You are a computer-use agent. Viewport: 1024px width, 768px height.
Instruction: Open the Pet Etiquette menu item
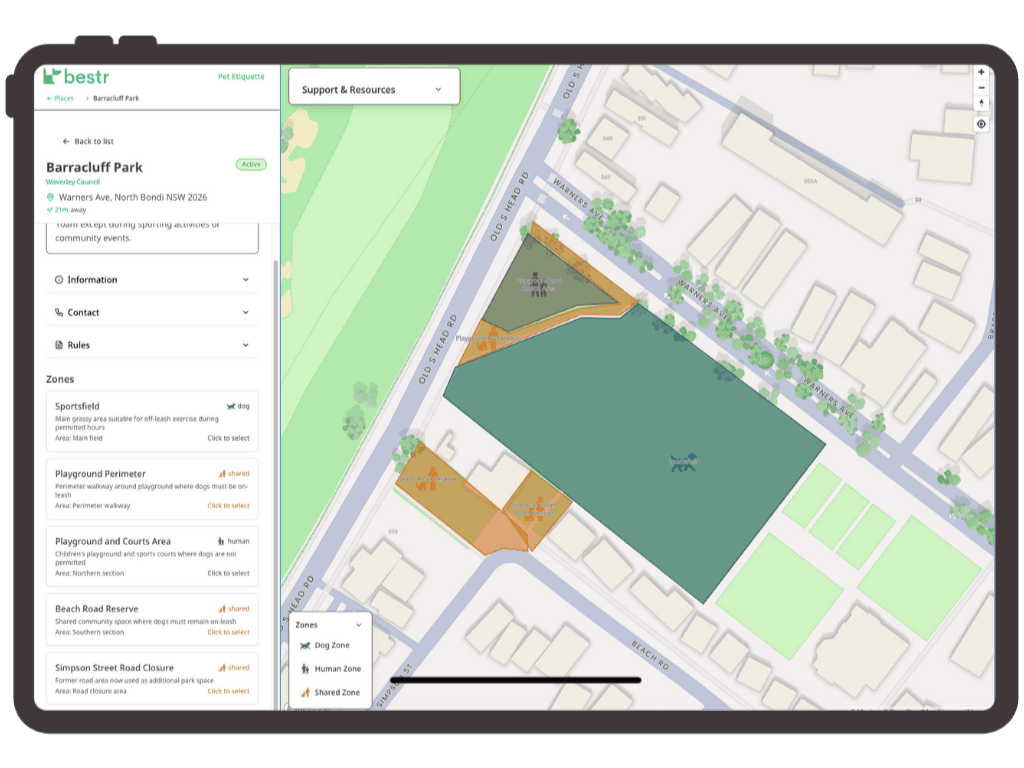241,76
